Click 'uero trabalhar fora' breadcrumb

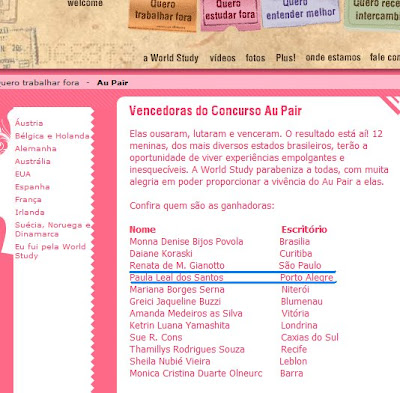coord(39,83)
